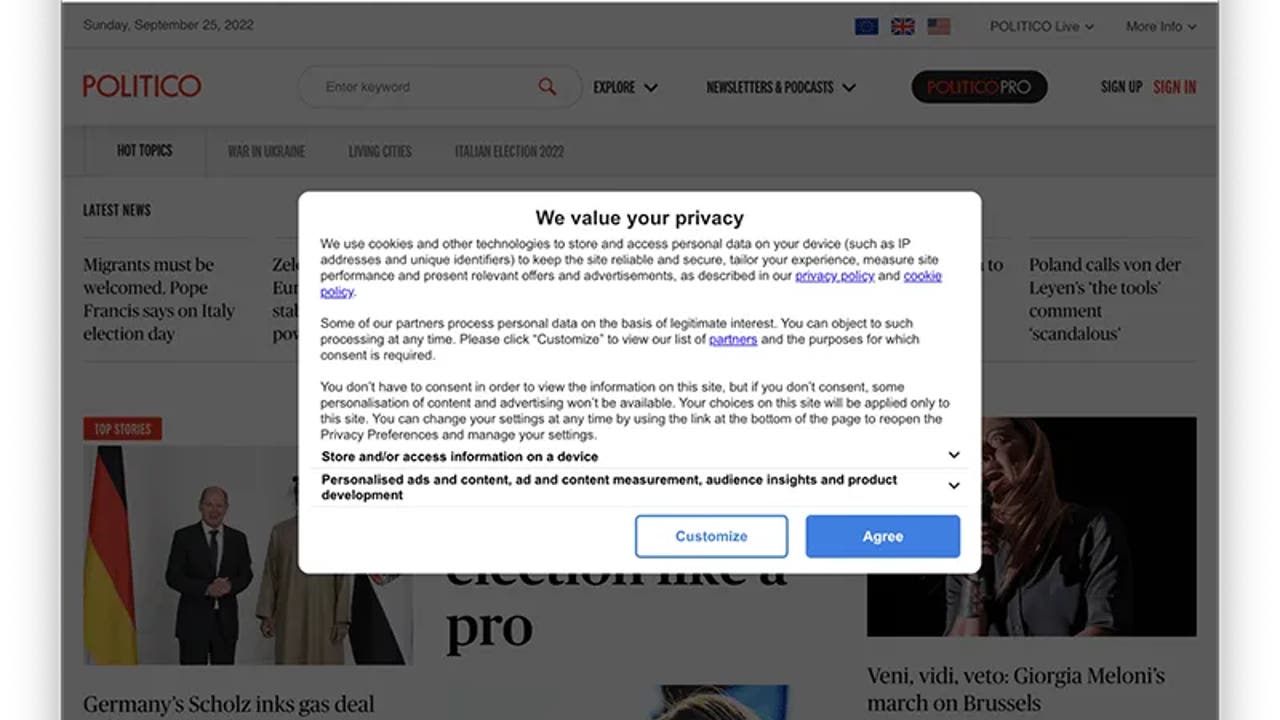Open the privacy policy link
The image size is (1280, 720).
(x=835, y=276)
